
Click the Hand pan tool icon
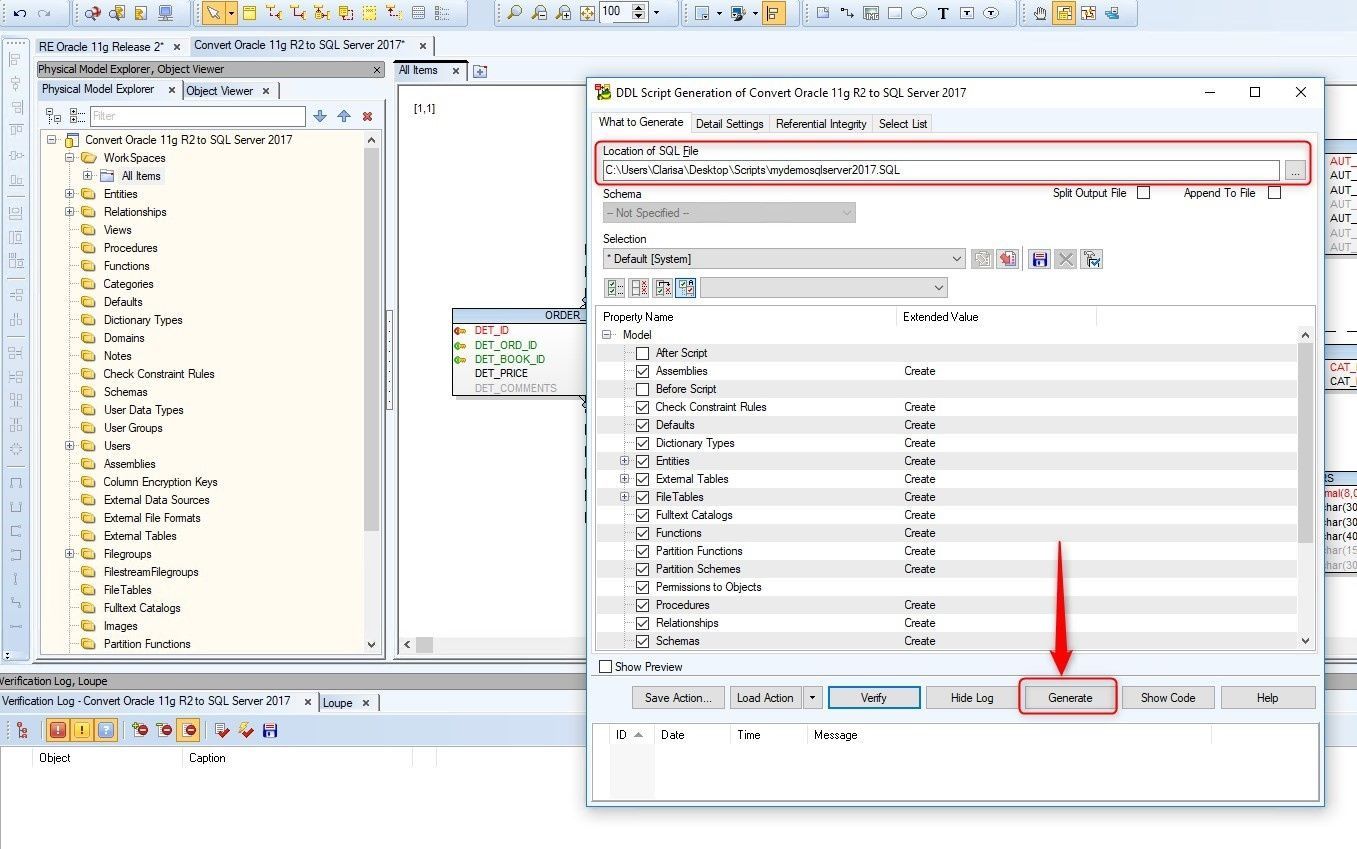coord(1040,13)
